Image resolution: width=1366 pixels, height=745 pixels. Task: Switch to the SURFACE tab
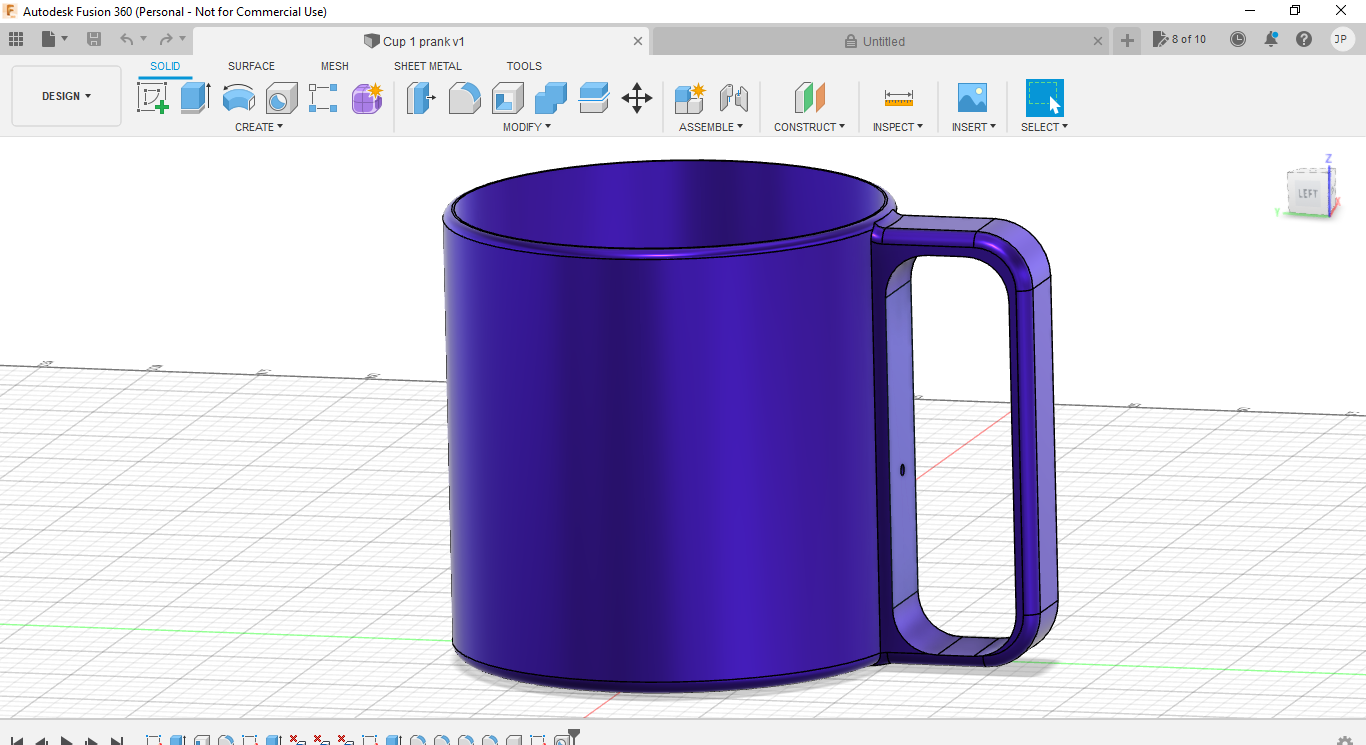click(x=251, y=66)
